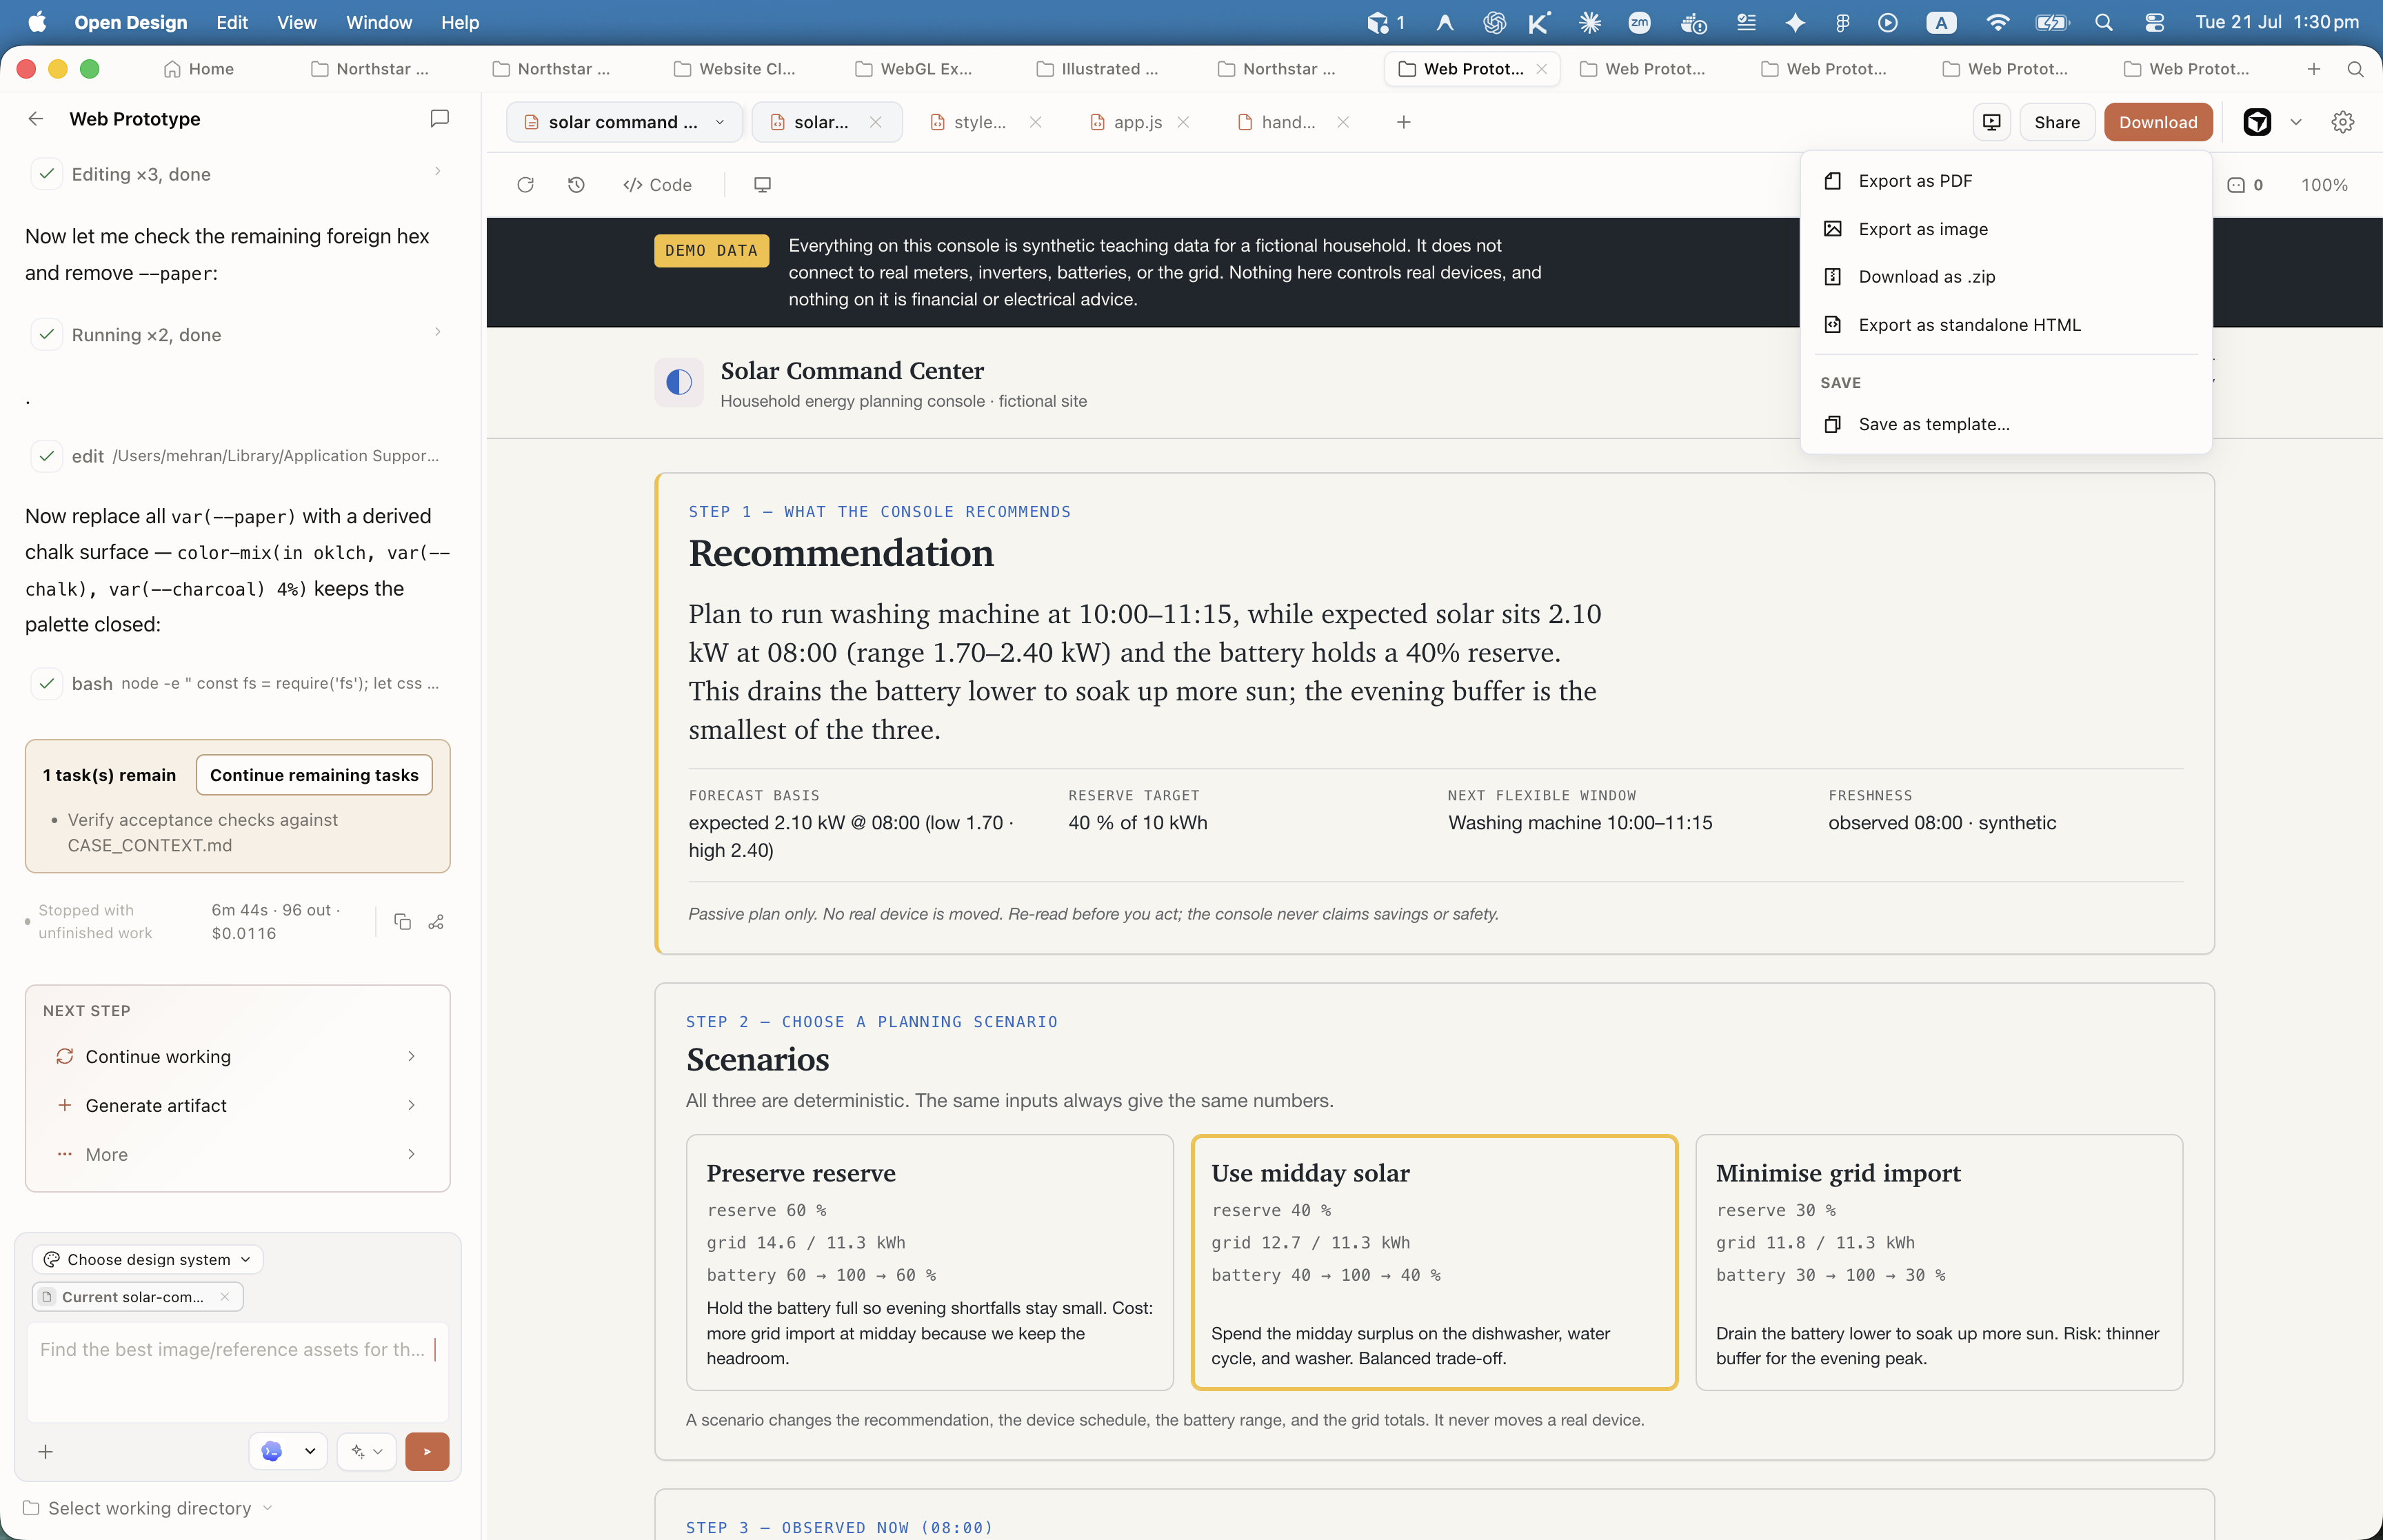Toggle the half-moon theme icon

pos(679,382)
